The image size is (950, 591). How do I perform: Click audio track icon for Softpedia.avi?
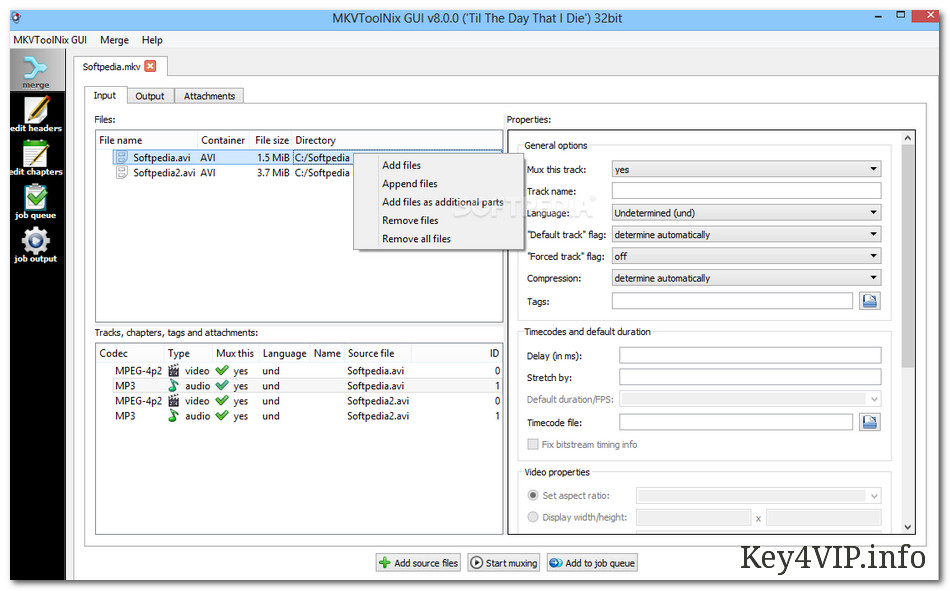point(174,386)
